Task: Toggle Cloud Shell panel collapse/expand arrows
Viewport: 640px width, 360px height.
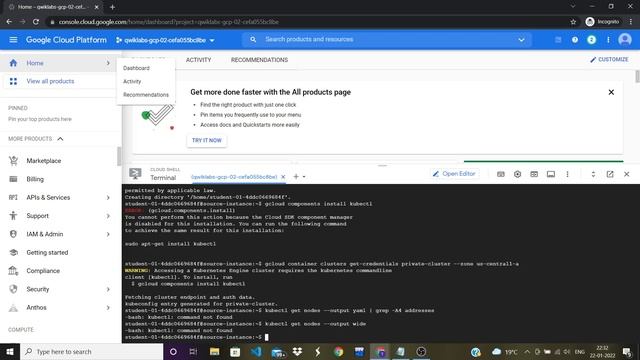Action: [593, 174]
